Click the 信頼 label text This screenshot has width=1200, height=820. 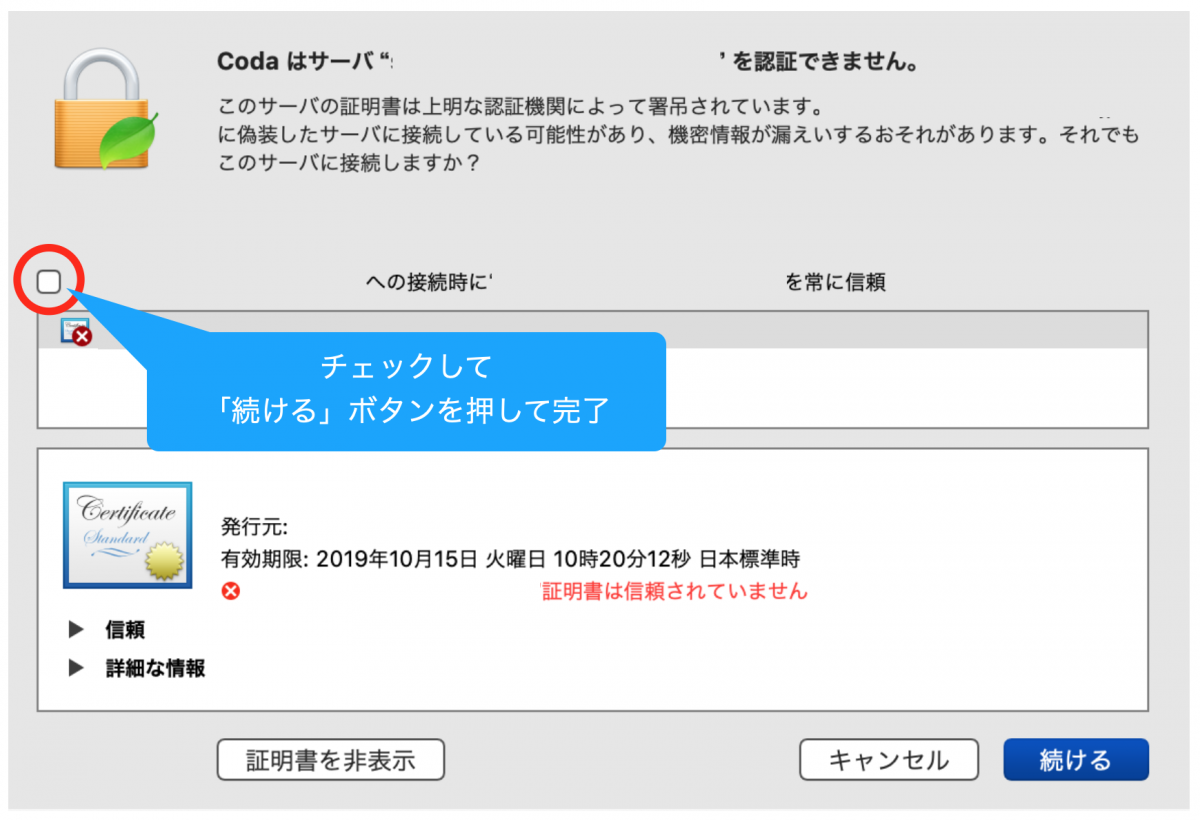coord(125,630)
